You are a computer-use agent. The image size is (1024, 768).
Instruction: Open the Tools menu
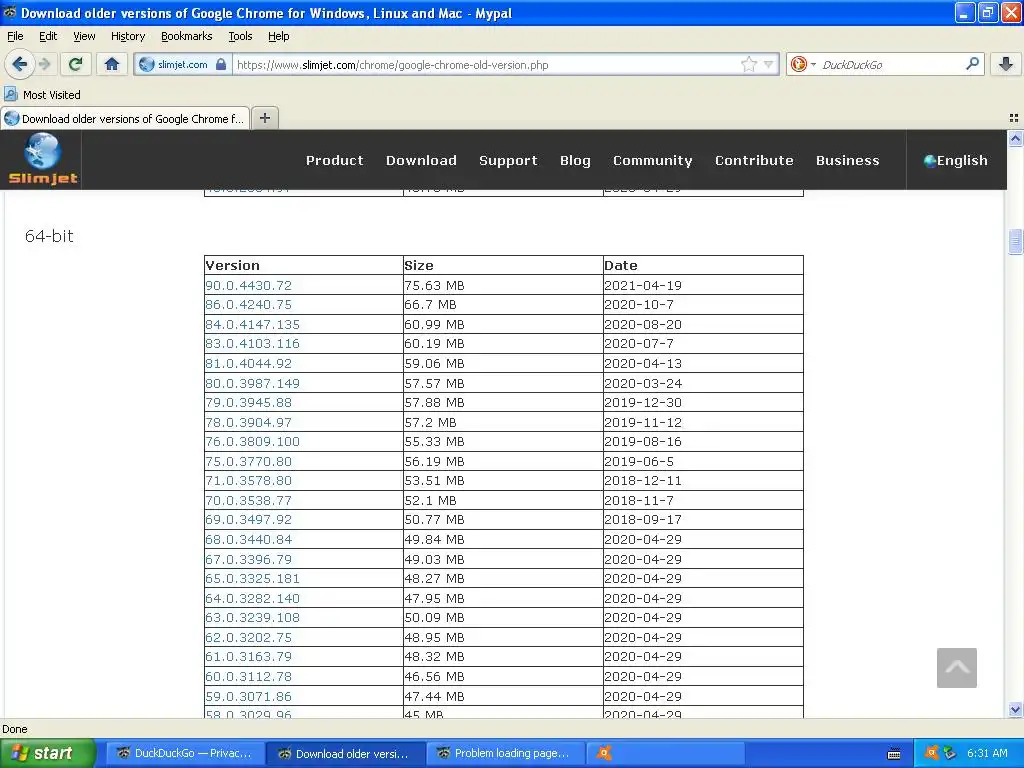(x=240, y=36)
